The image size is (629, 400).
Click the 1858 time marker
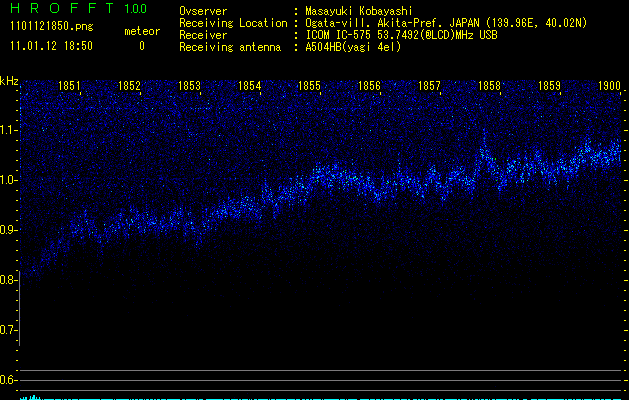(x=489, y=86)
